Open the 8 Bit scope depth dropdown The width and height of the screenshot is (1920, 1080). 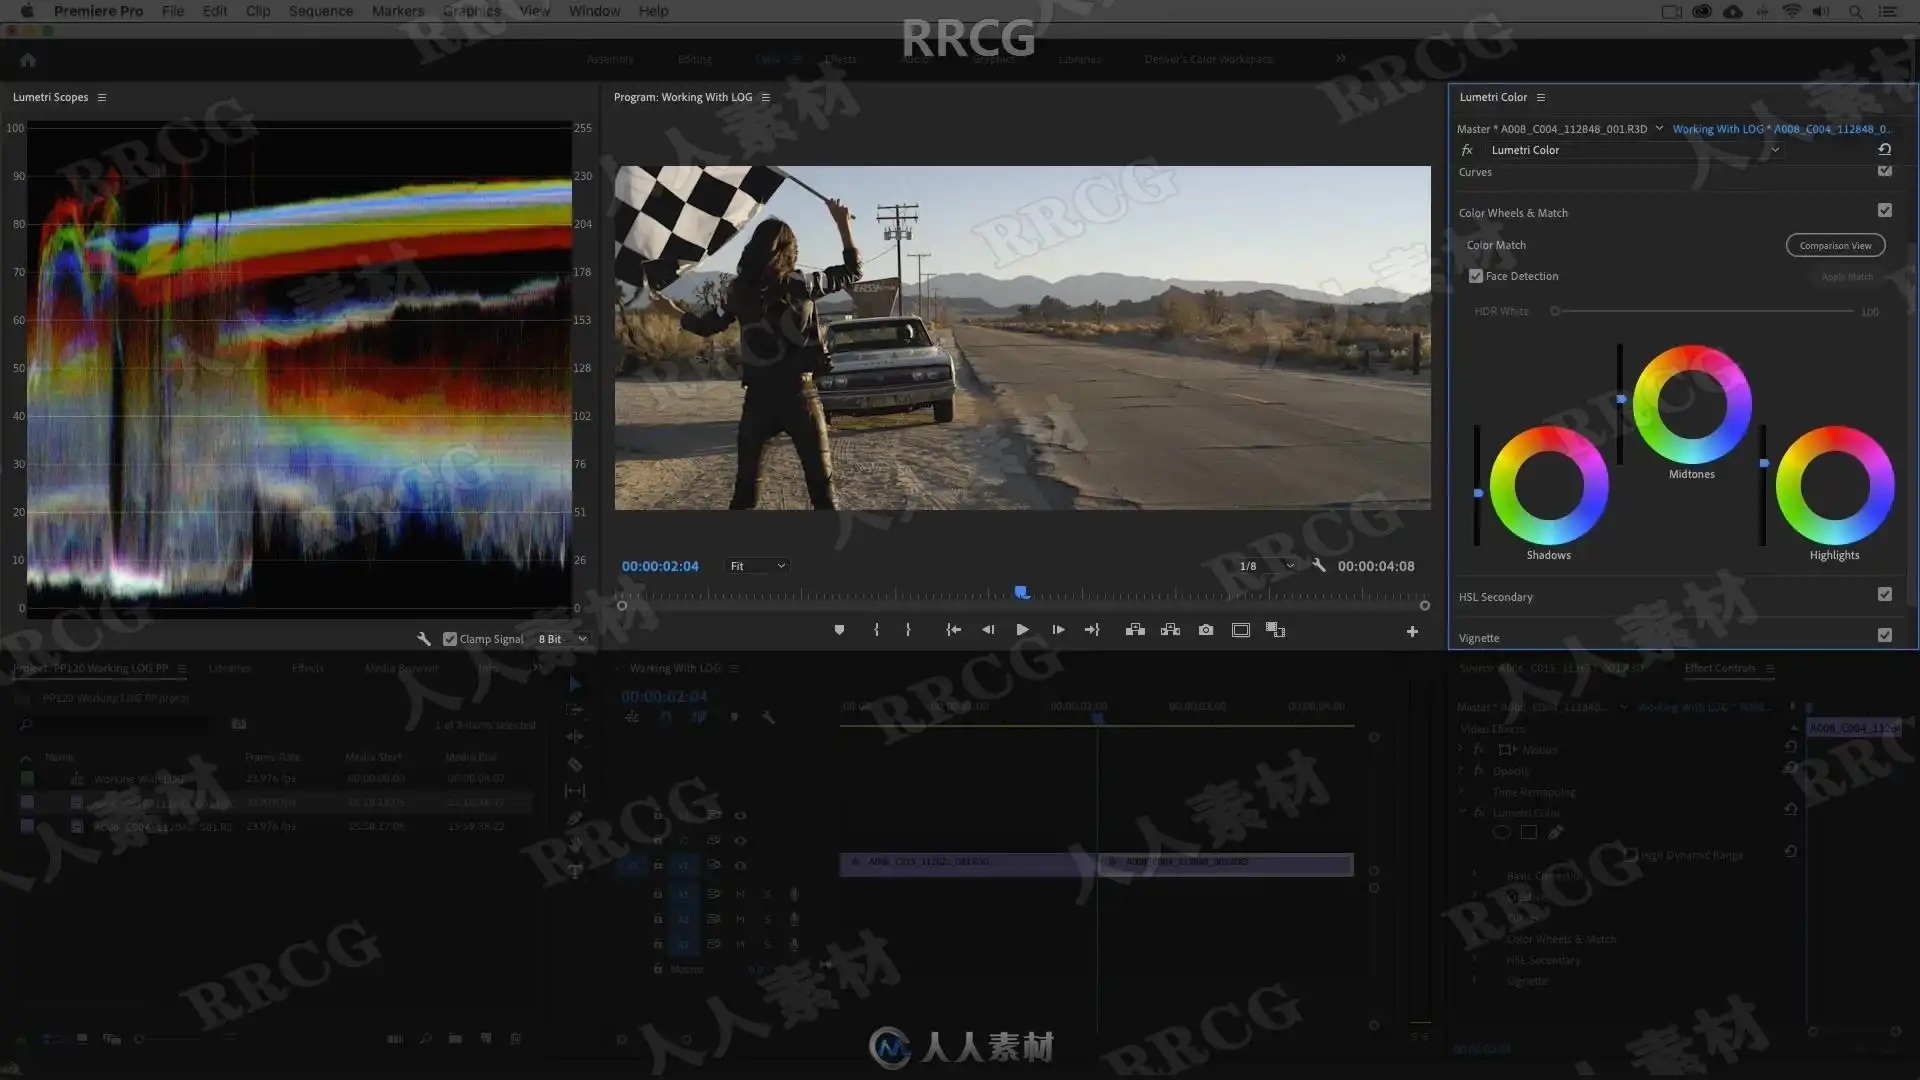[x=562, y=639]
